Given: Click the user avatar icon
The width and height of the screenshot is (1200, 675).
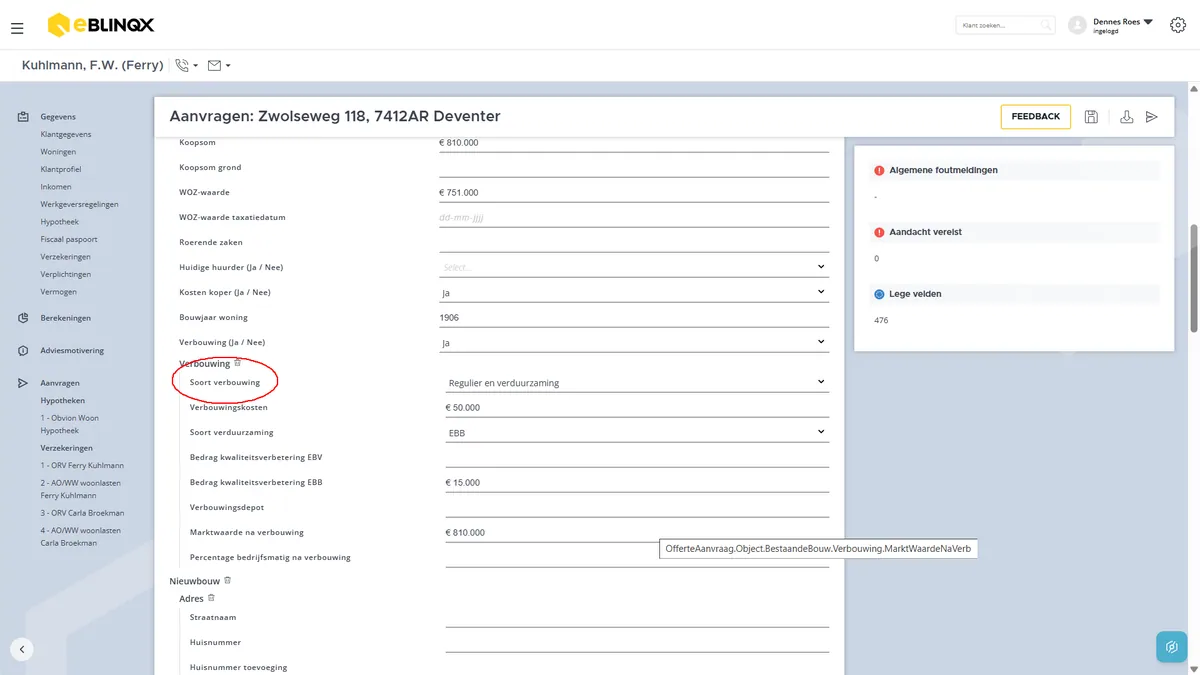Looking at the screenshot, I should (1077, 25).
